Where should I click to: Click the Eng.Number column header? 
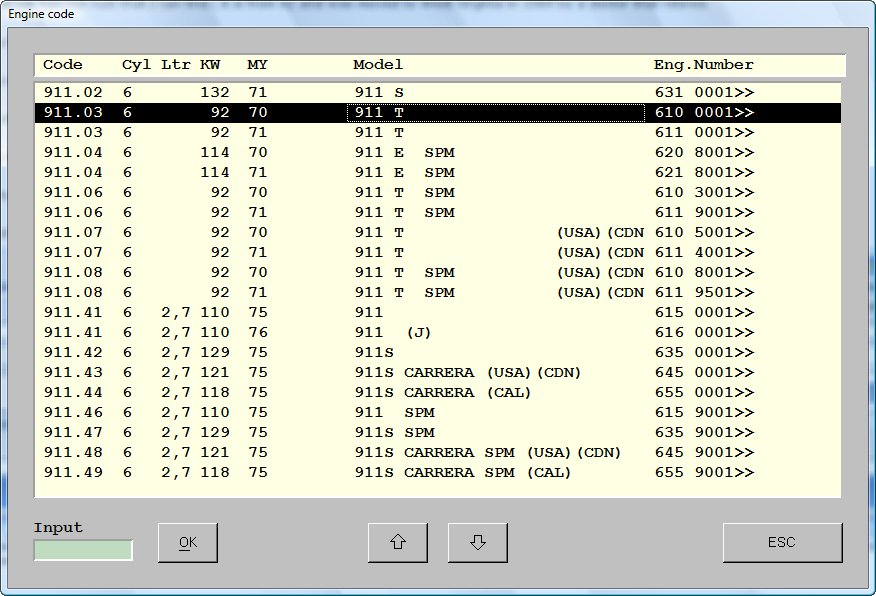704,65
